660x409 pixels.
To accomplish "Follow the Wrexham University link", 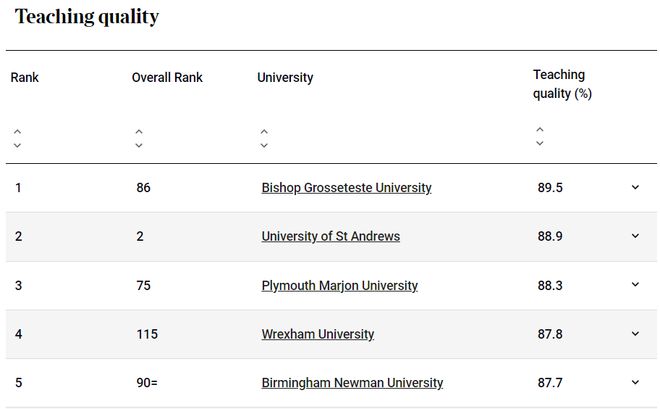I will (318, 334).
